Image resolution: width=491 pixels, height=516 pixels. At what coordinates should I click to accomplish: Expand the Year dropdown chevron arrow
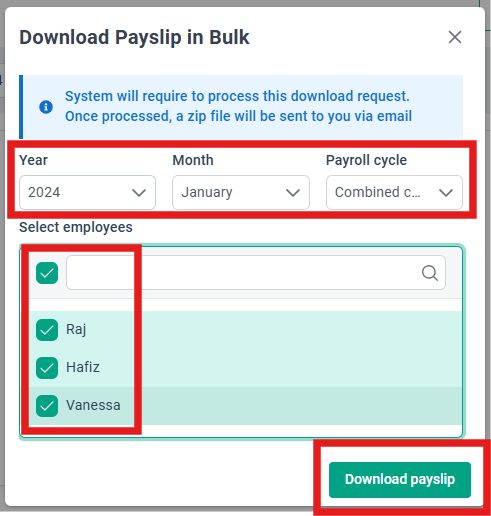coord(139,193)
